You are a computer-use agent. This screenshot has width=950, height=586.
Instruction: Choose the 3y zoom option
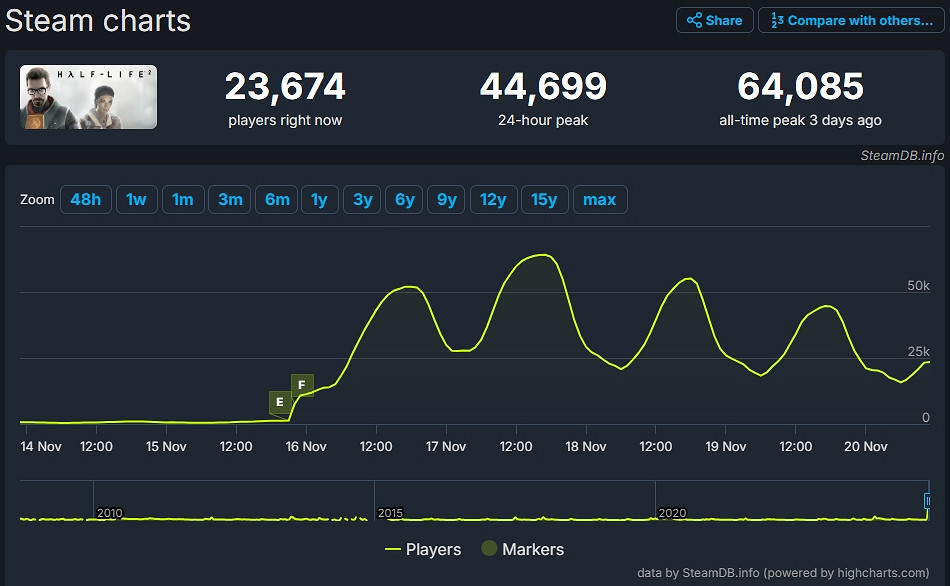click(x=362, y=199)
